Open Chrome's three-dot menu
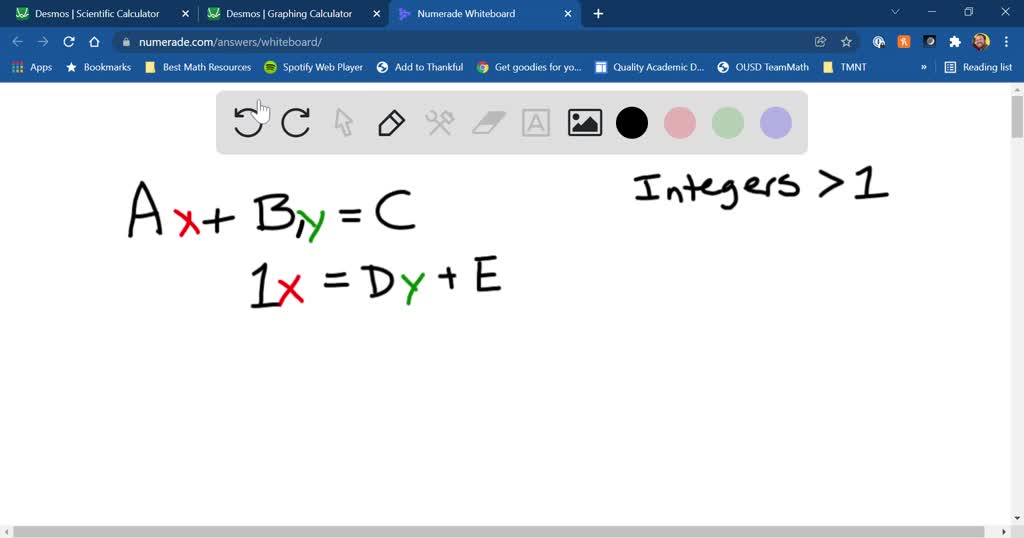 coord(1006,42)
